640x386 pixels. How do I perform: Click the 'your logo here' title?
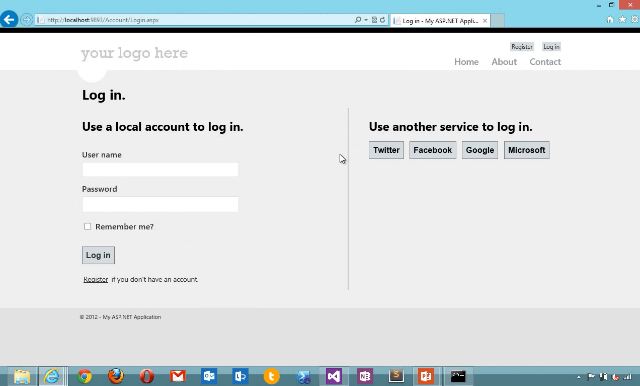click(x=134, y=53)
